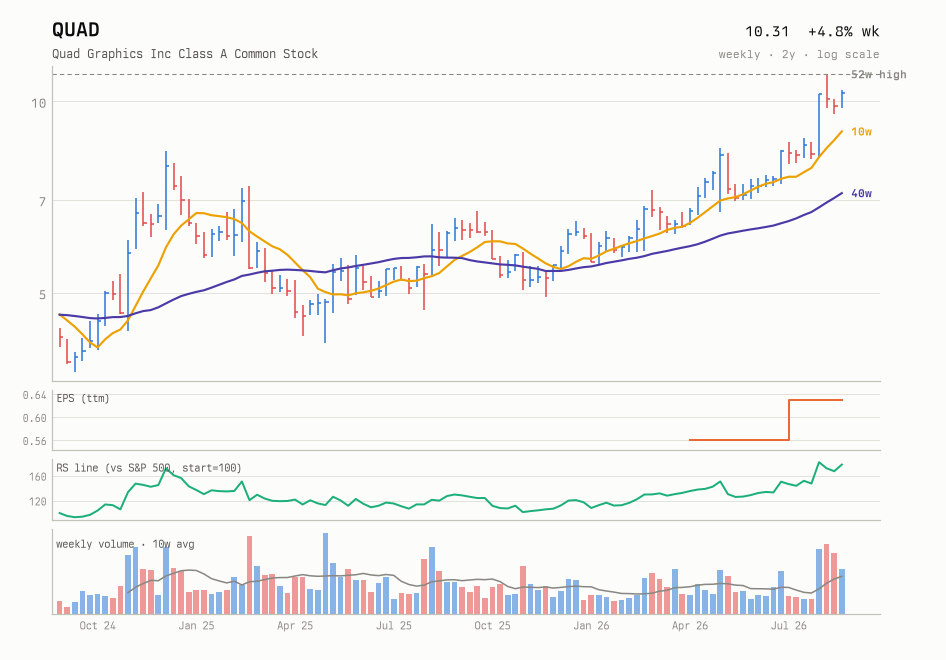Click price axis label 7

tap(42, 201)
